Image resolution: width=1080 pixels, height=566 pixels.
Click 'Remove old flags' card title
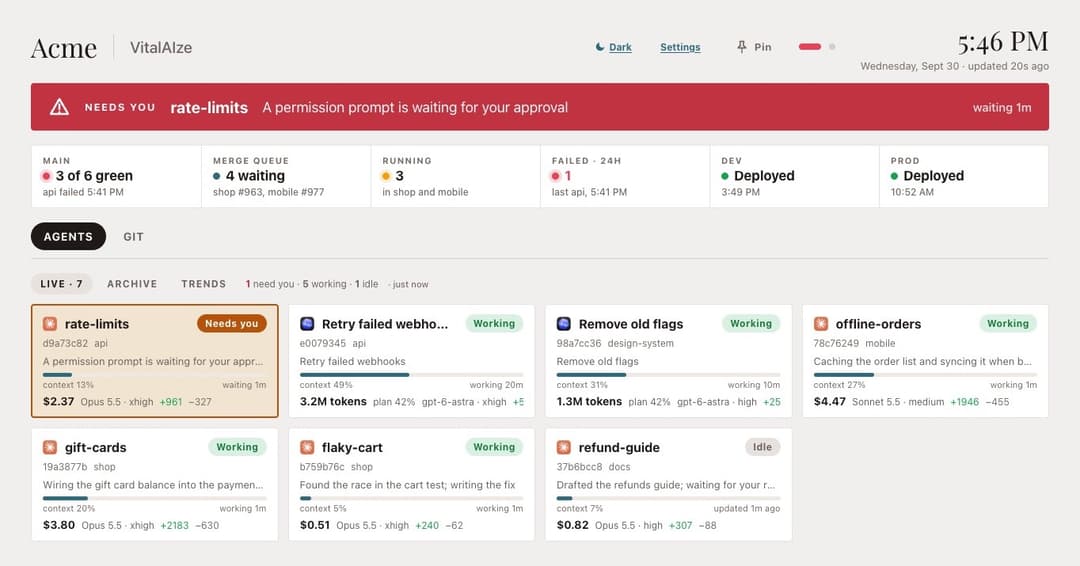631,324
